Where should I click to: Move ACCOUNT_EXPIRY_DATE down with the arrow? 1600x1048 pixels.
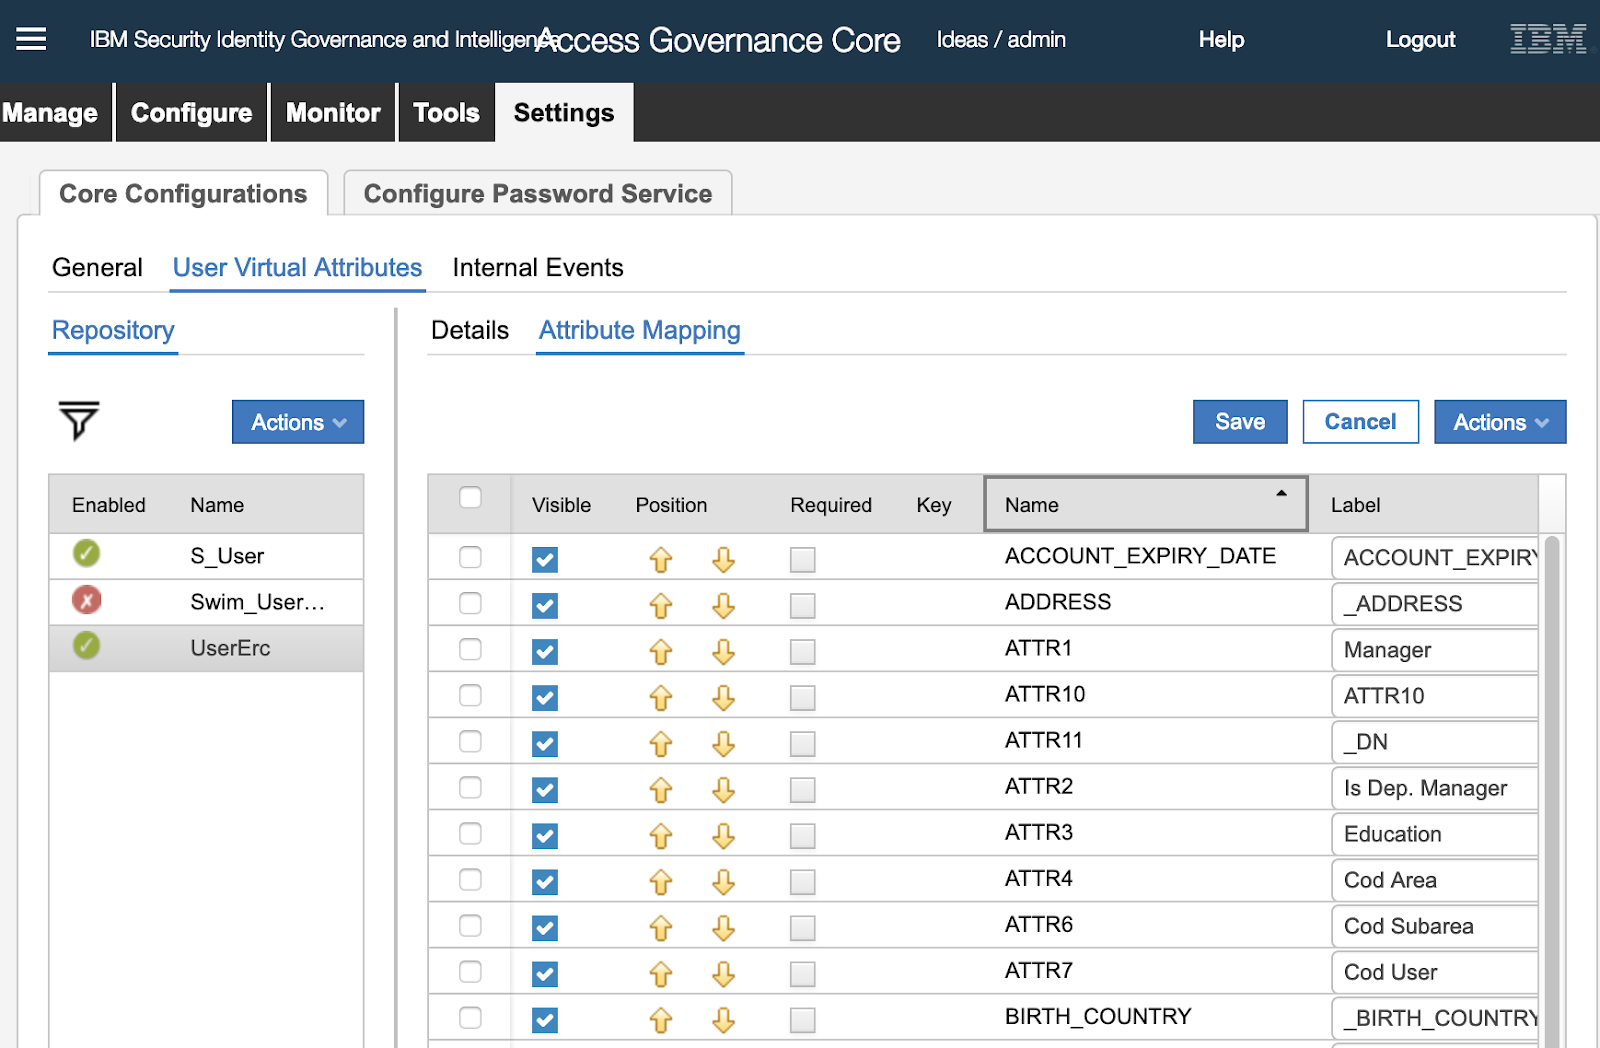(724, 559)
